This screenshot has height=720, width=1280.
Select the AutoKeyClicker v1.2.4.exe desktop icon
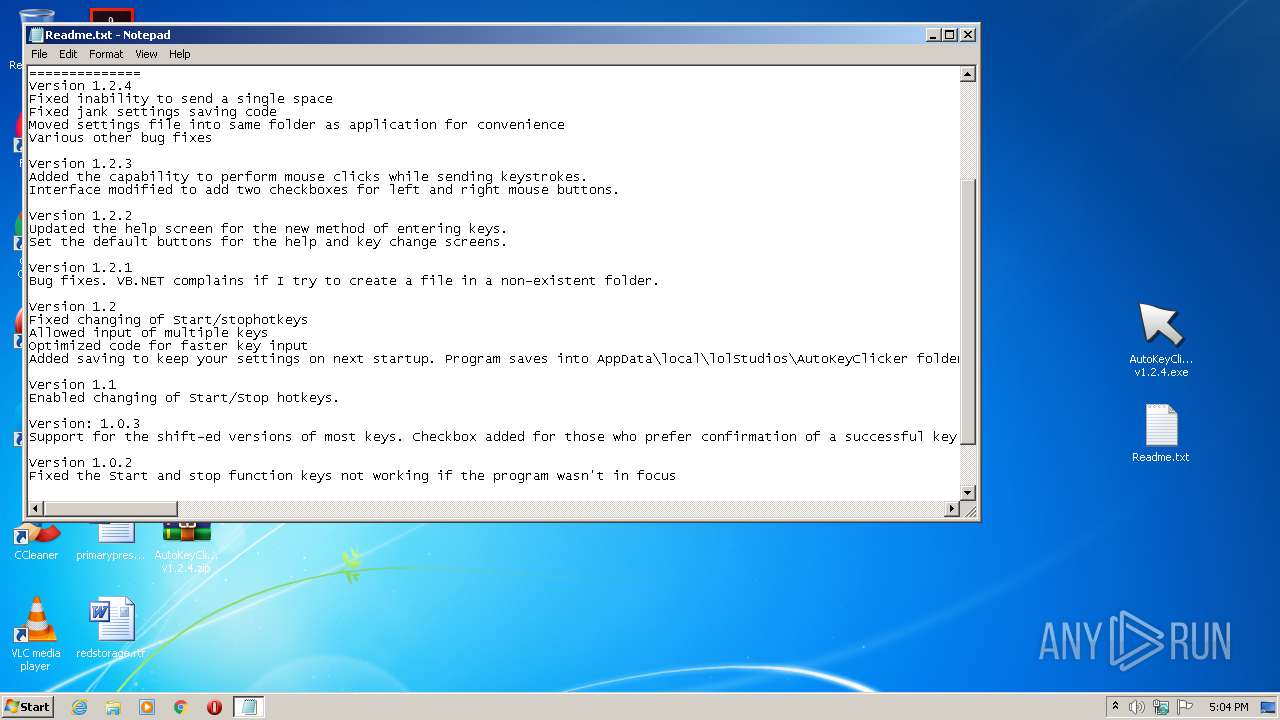[x=1160, y=340]
